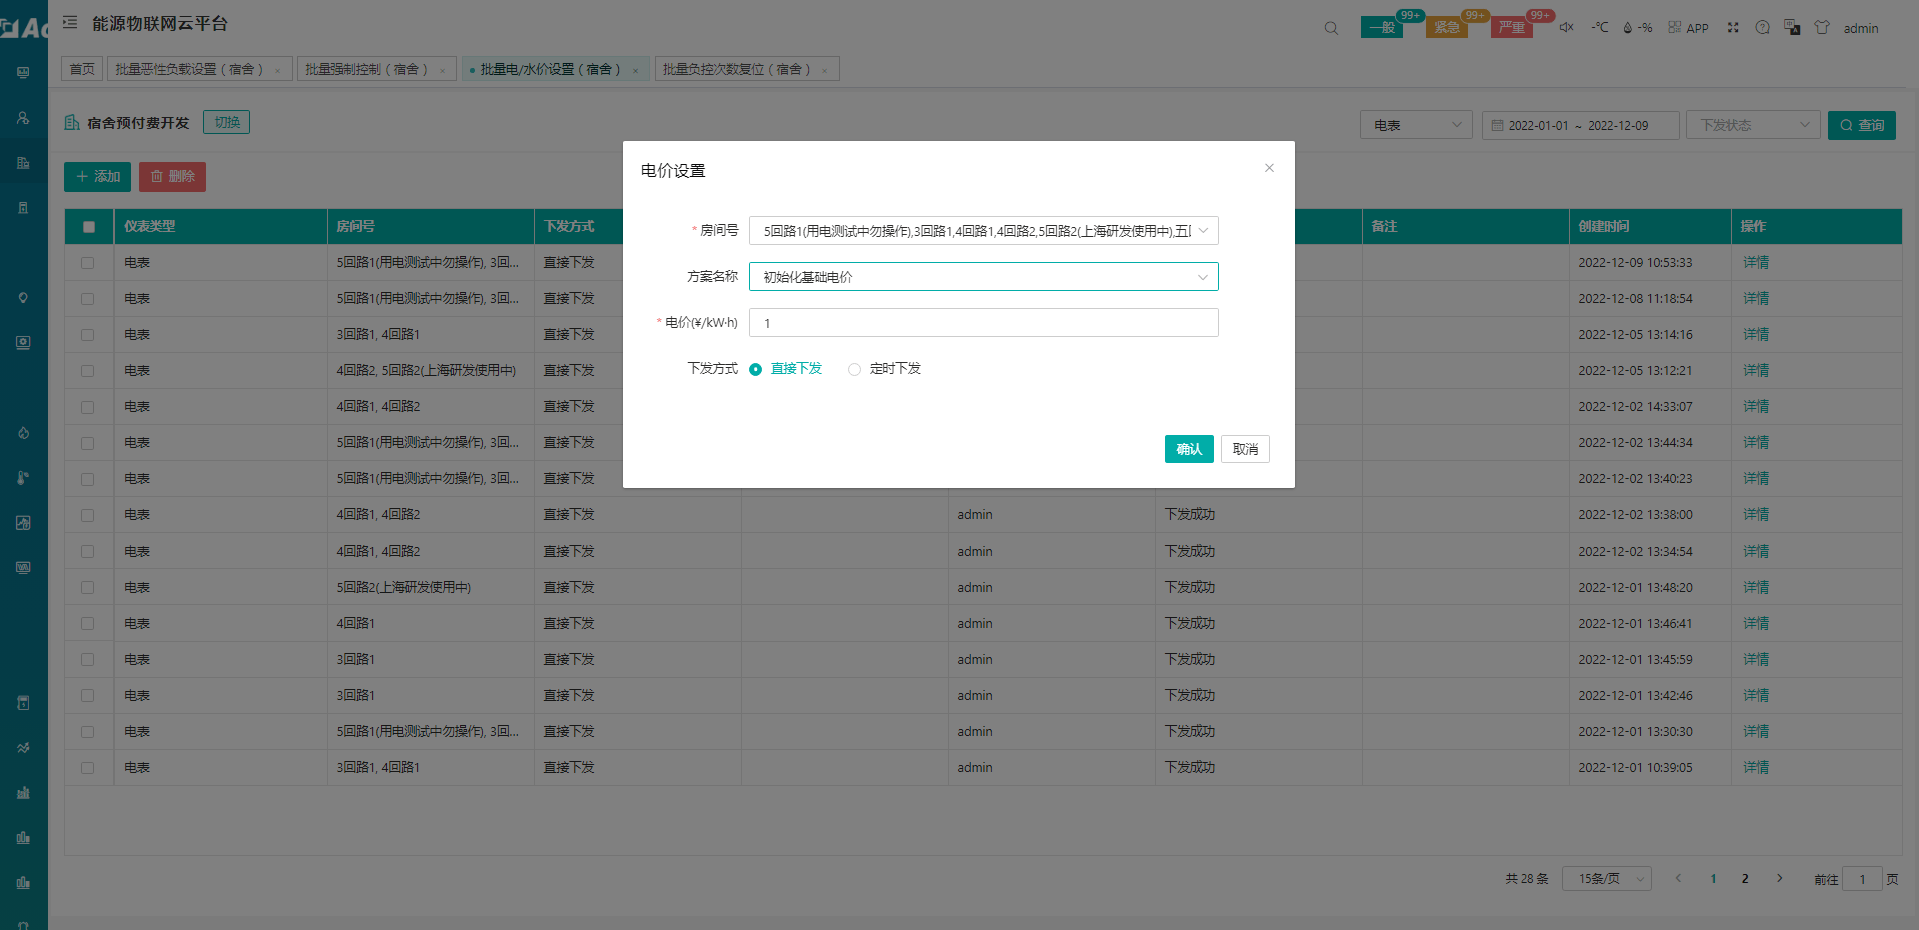Click the 电价(¥/kW·h) input field
This screenshot has height=930, width=1919.
[983, 323]
